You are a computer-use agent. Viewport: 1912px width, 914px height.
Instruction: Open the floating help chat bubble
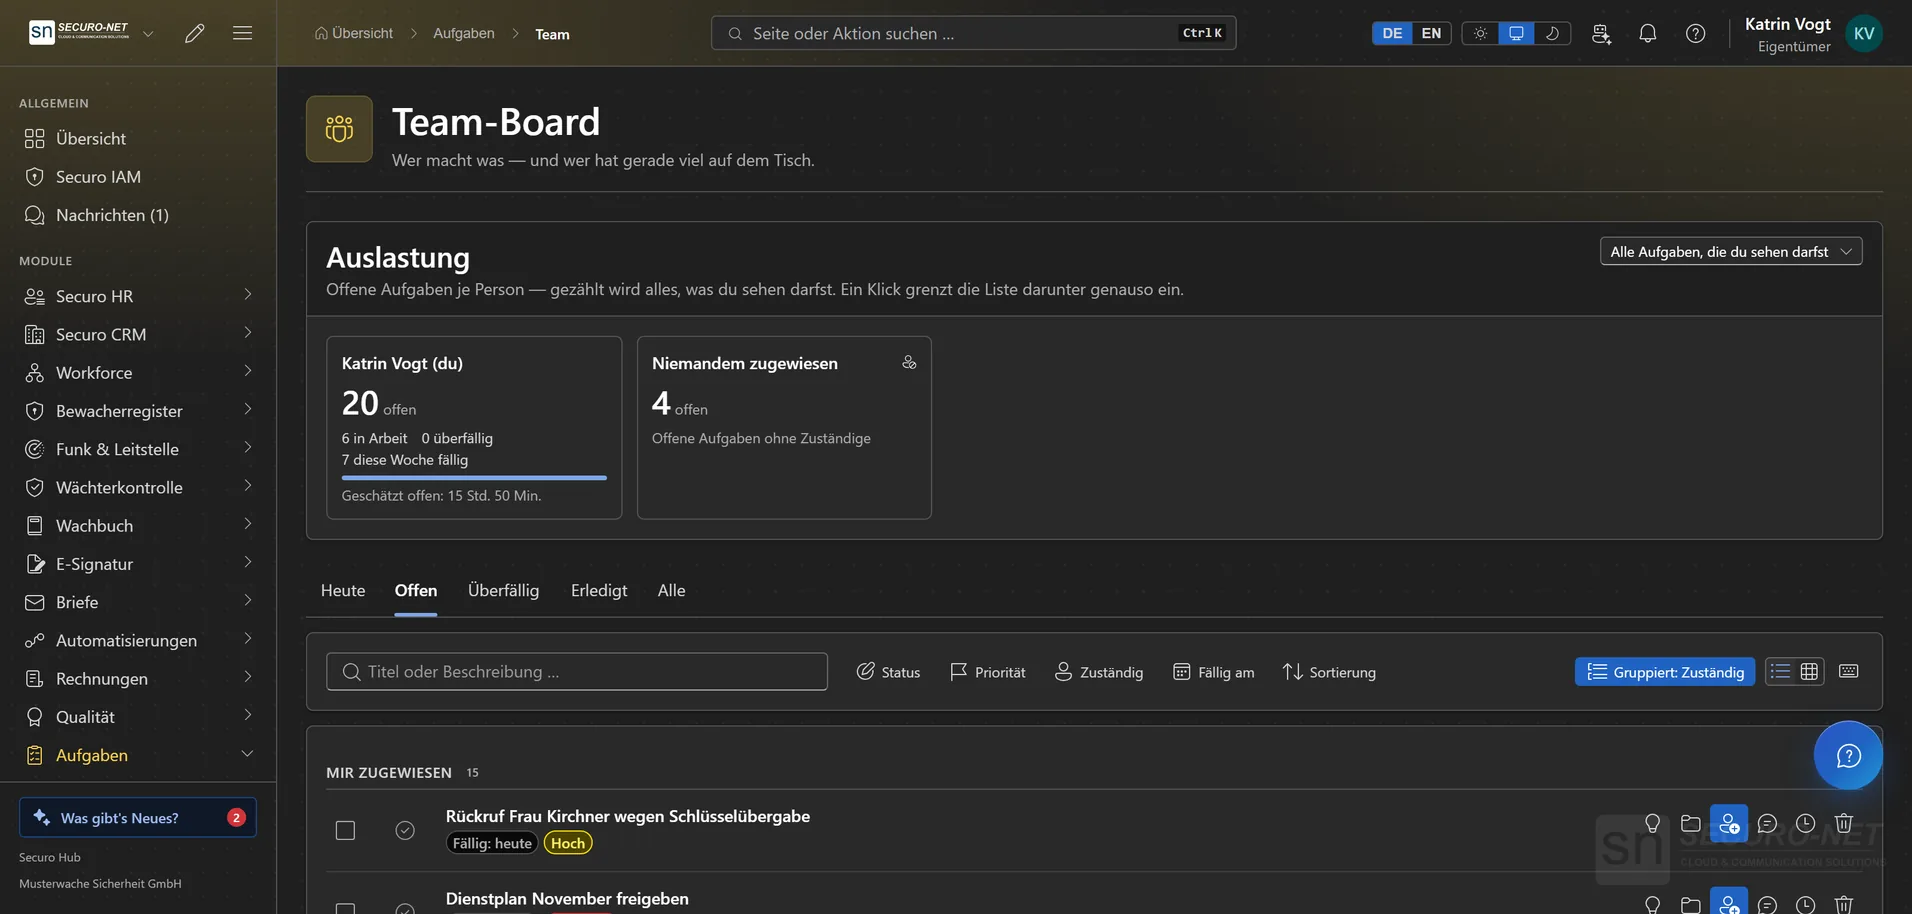pos(1848,755)
